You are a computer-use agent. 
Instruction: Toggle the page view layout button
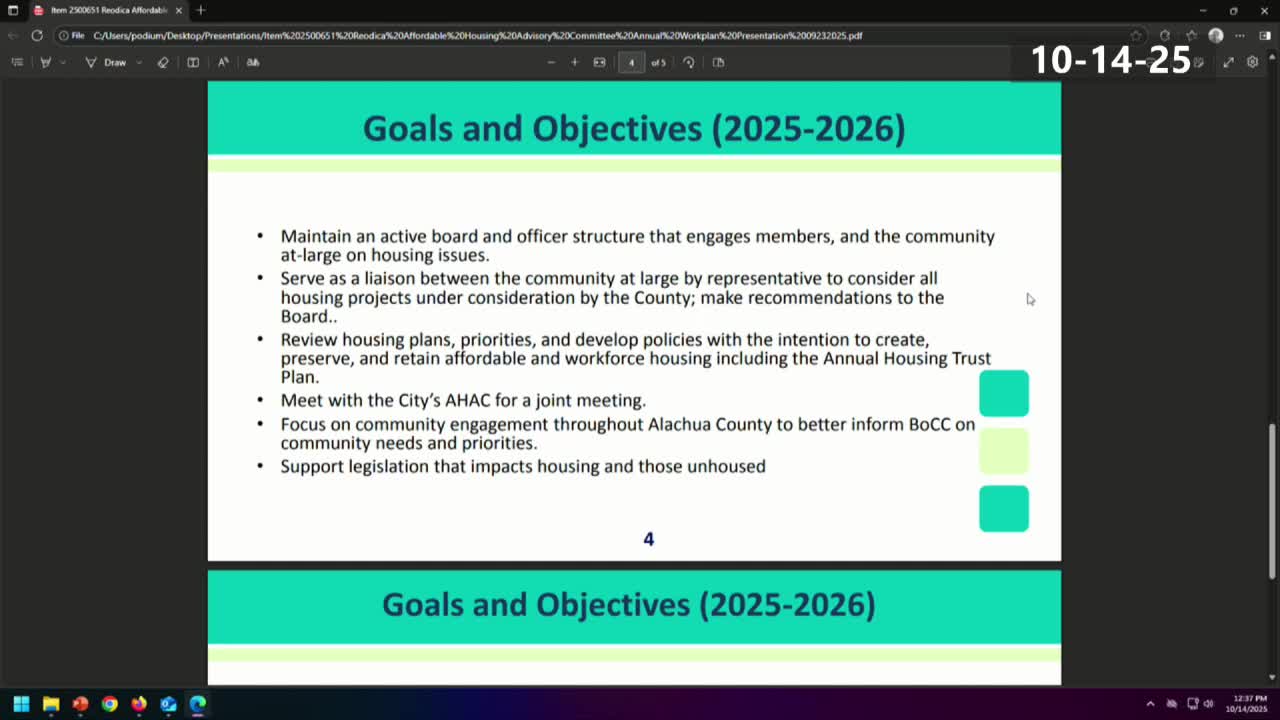click(x=193, y=62)
